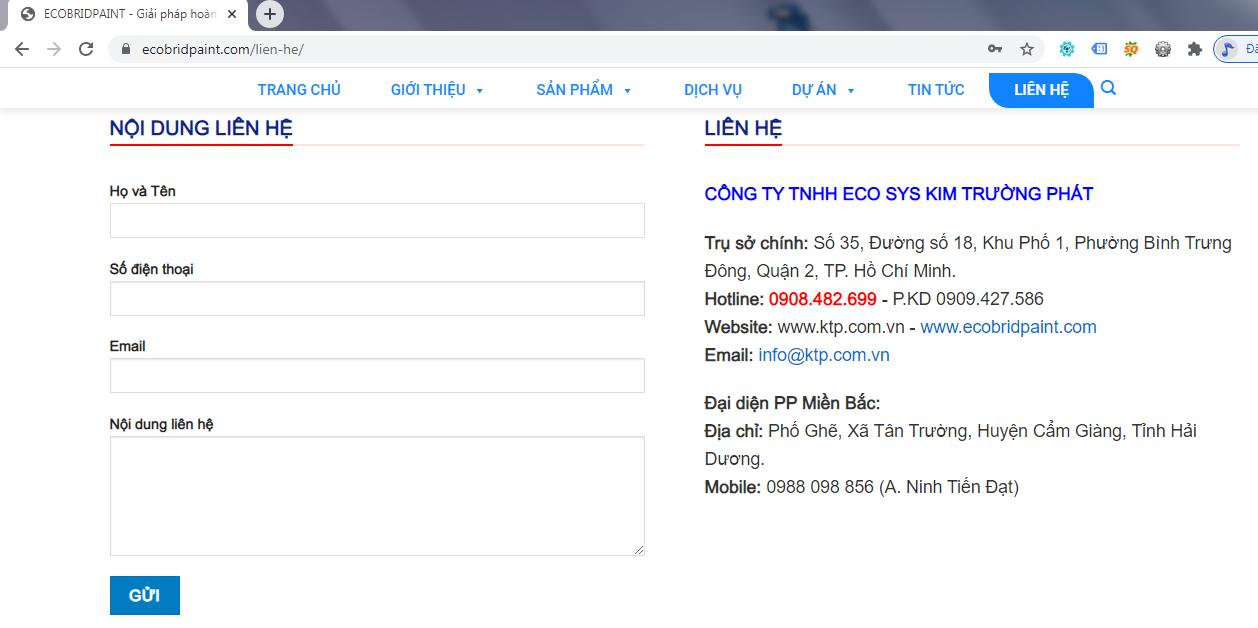The height and width of the screenshot is (628, 1258).
Task: Open the SQ extension icon
Action: point(1131,49)
